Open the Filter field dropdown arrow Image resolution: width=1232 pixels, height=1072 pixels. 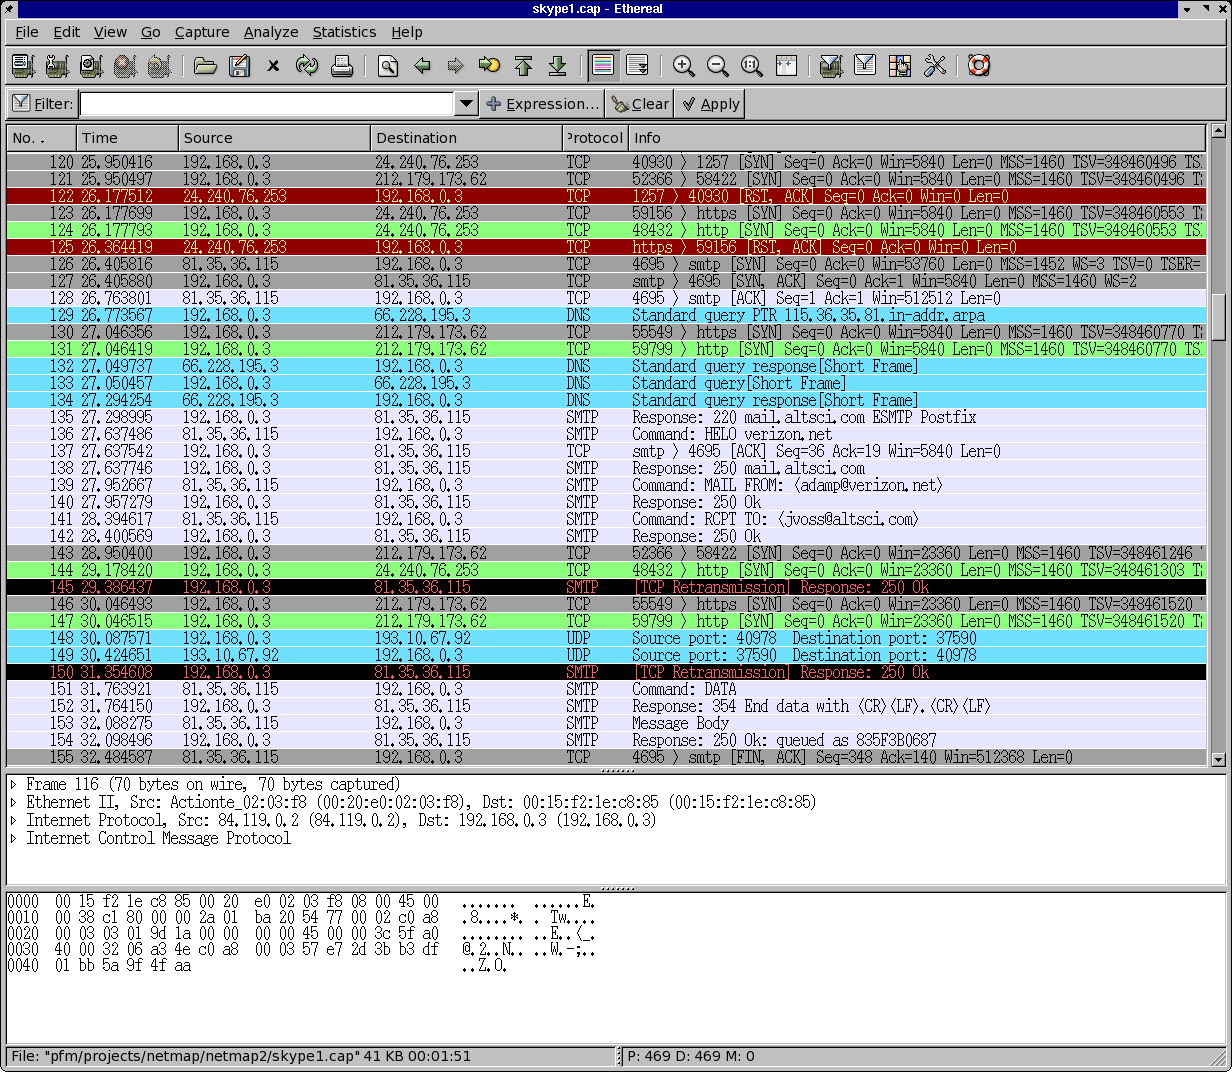point(465,104)
